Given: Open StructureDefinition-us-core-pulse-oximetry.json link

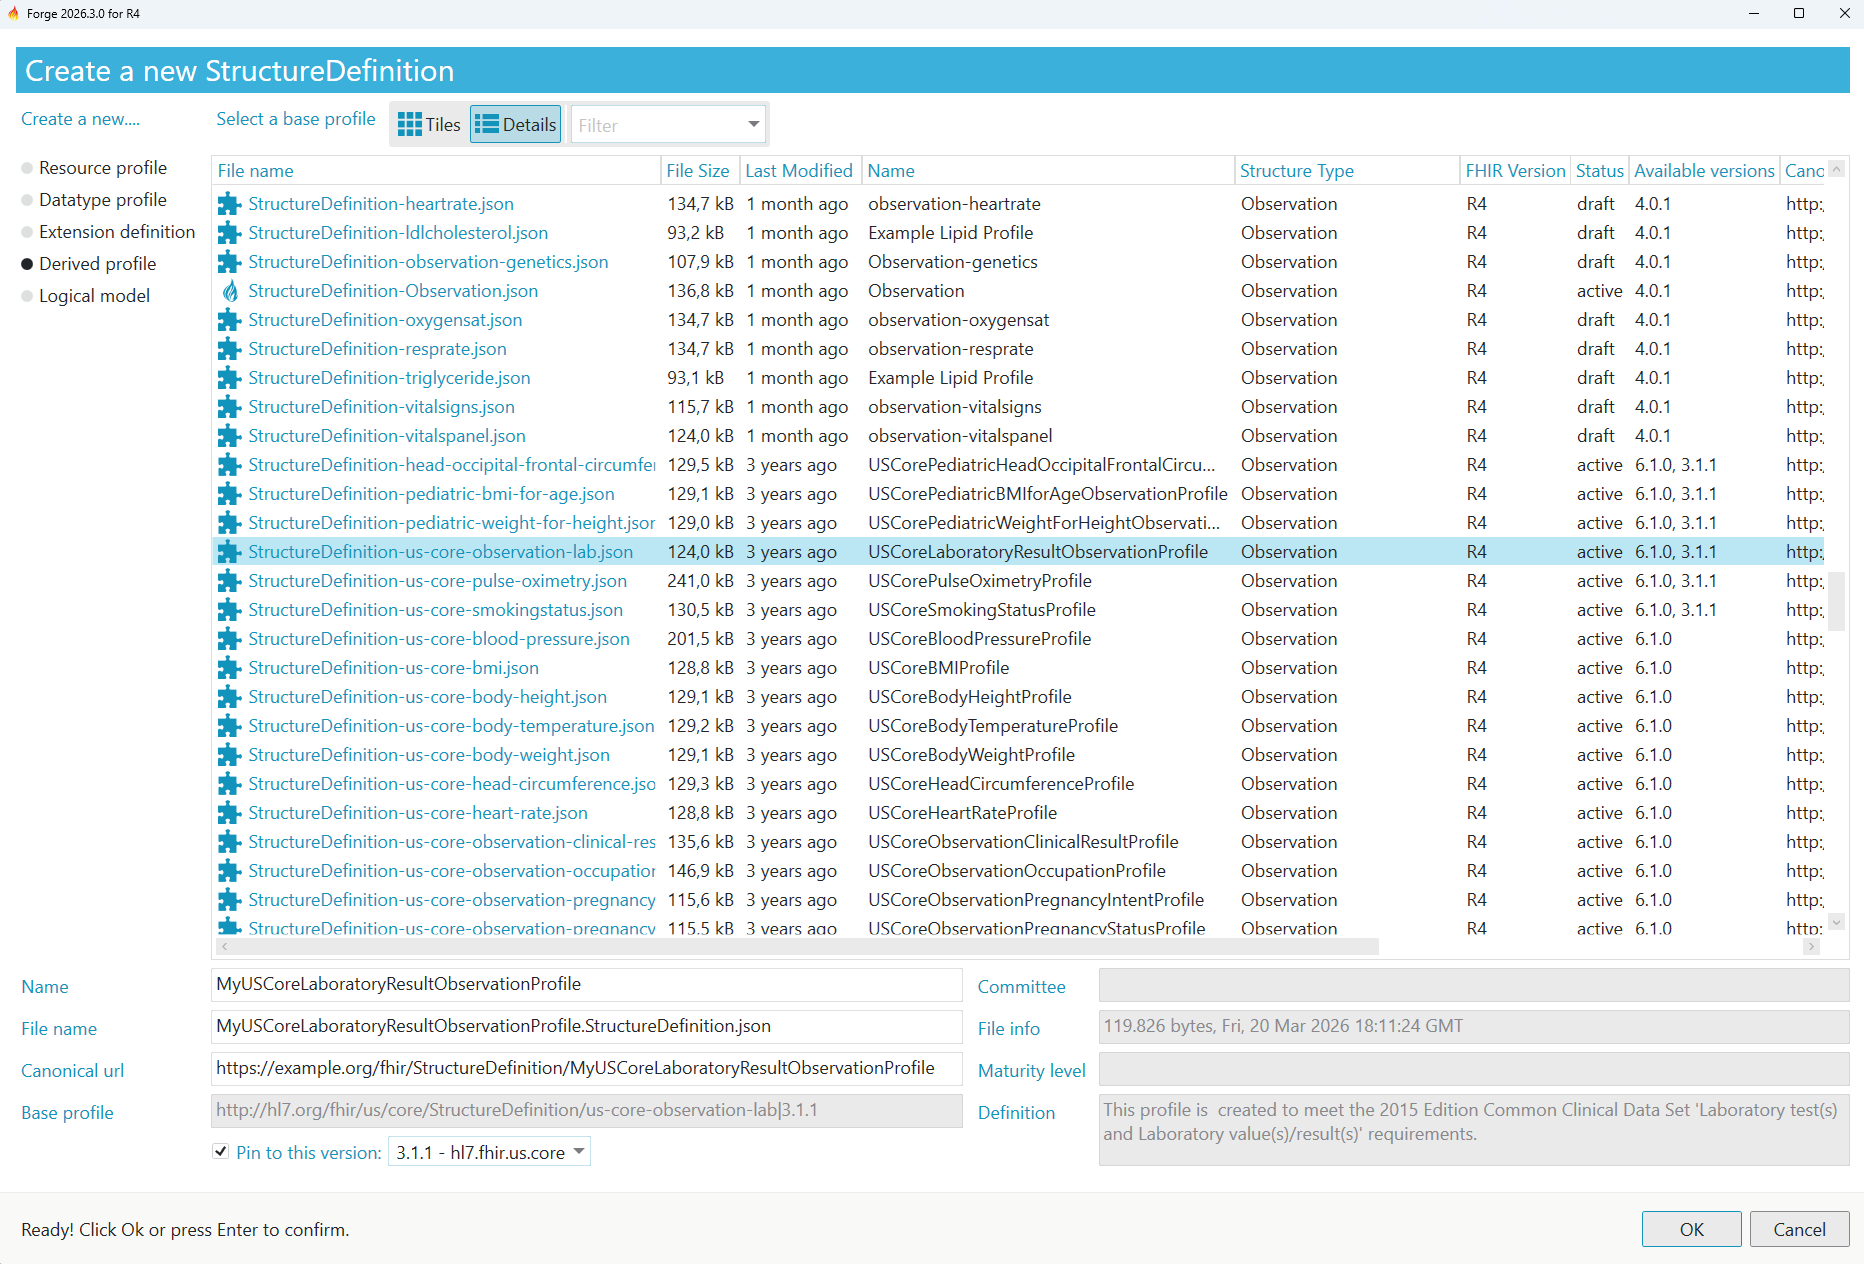Looking at the screenshot, I should pyautogui.click(x=438, y=581).
